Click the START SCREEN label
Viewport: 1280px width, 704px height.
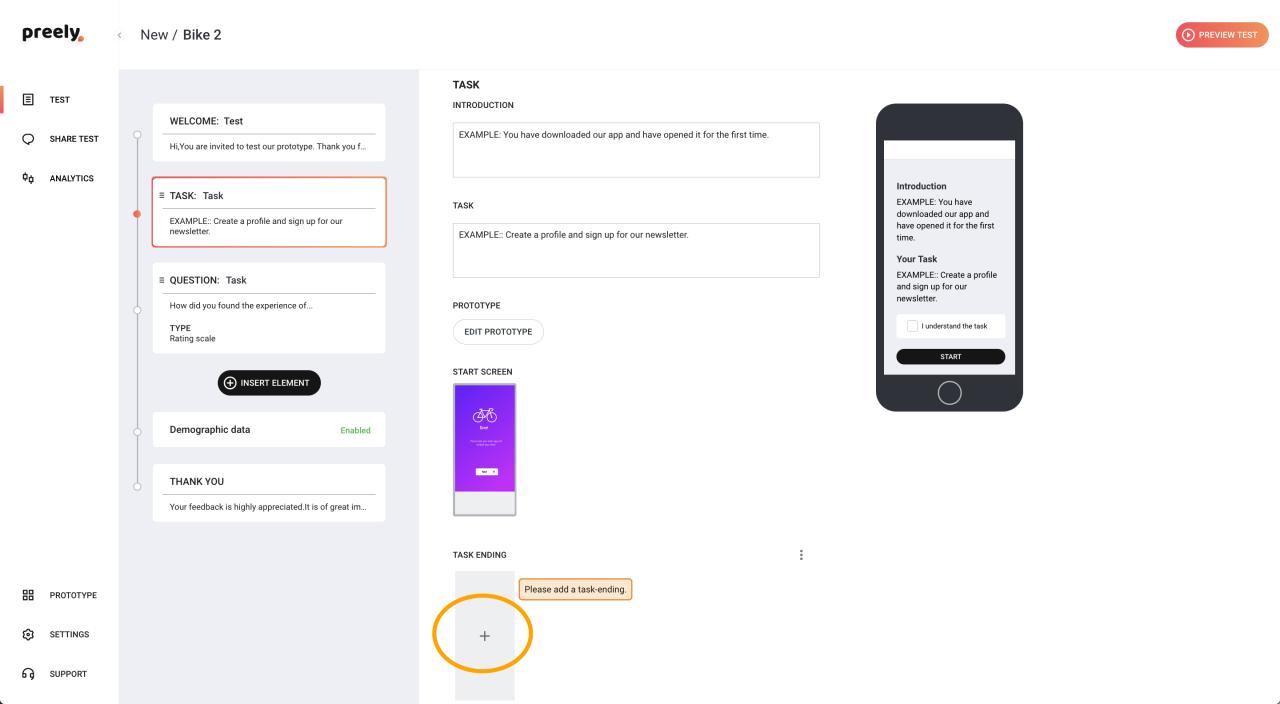pyautogui.click(x=483, y=372)
